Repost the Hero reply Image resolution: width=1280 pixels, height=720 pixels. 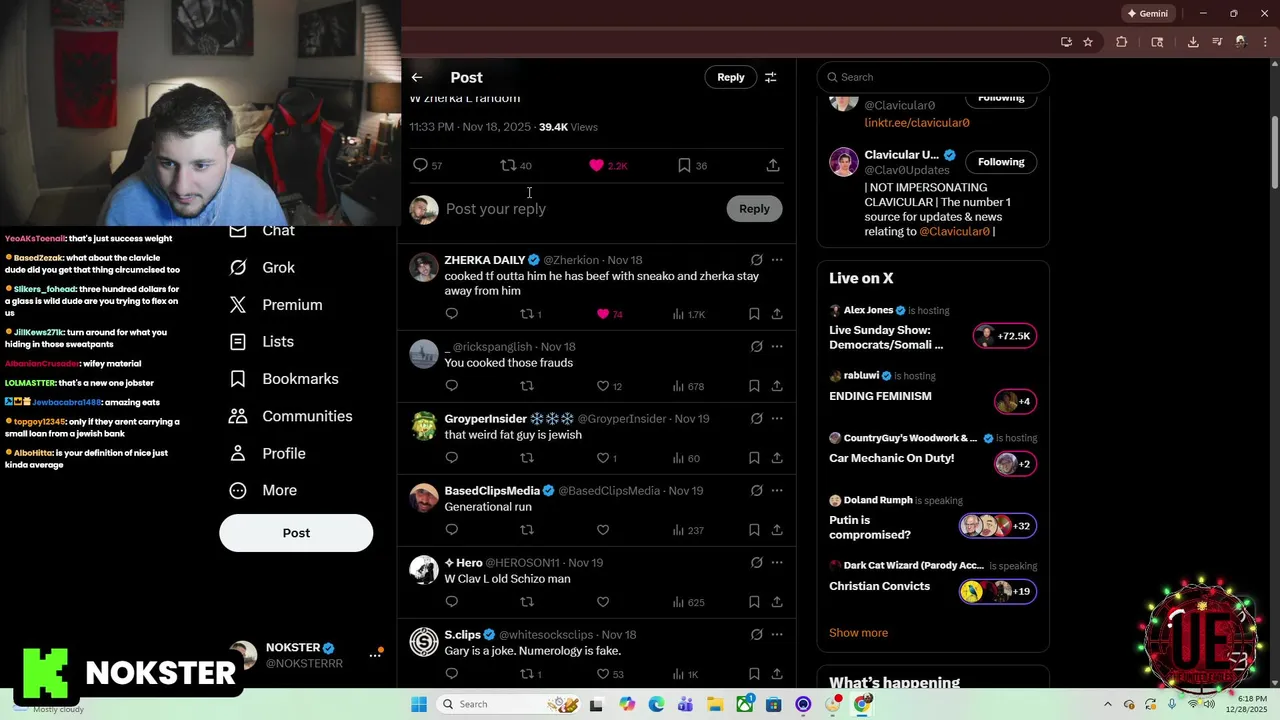tap(527, 602)
